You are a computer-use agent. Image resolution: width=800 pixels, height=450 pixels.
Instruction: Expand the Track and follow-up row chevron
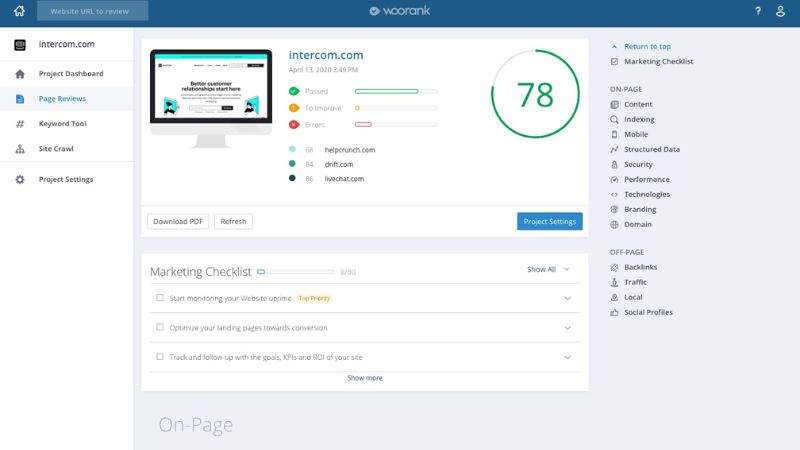point(567,357)
